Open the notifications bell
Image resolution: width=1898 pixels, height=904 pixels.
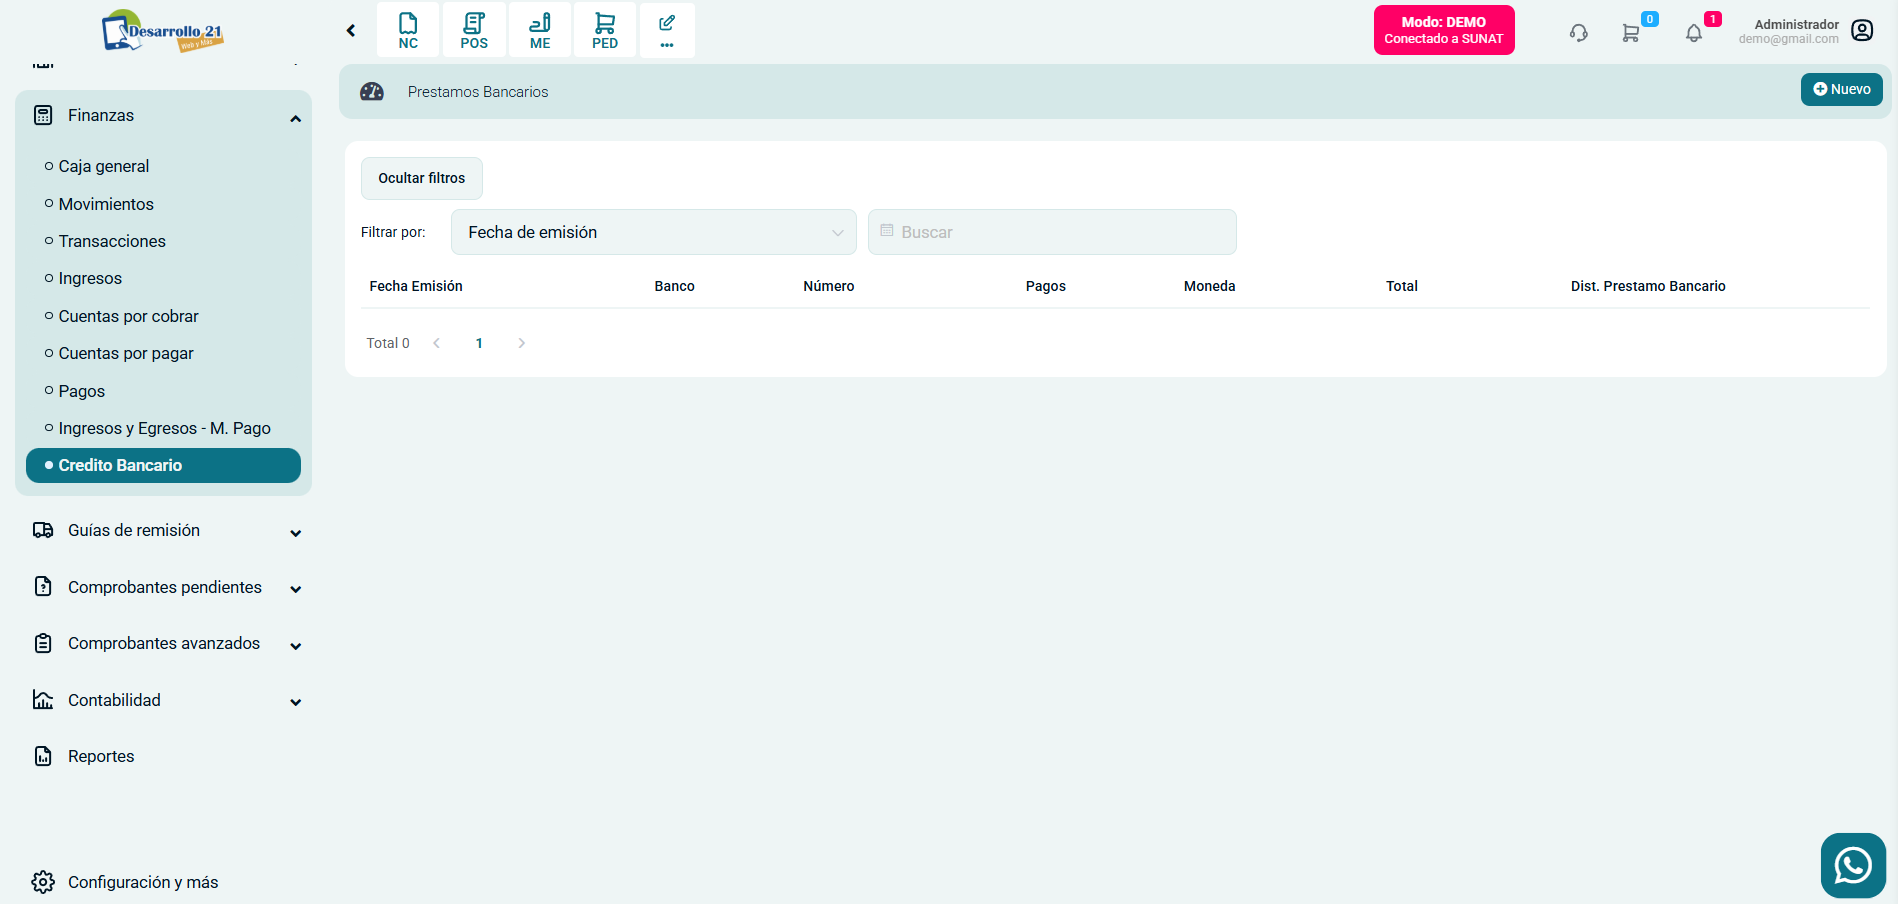(x=1694, y=33)
